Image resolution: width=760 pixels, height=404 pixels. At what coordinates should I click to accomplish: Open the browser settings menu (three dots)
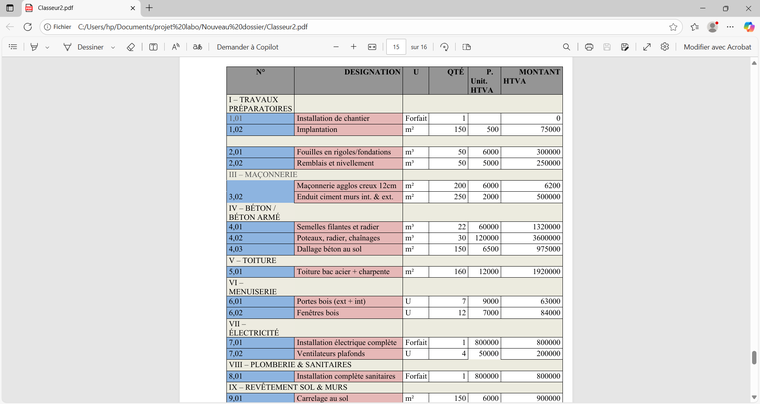[x=731, y=27]
